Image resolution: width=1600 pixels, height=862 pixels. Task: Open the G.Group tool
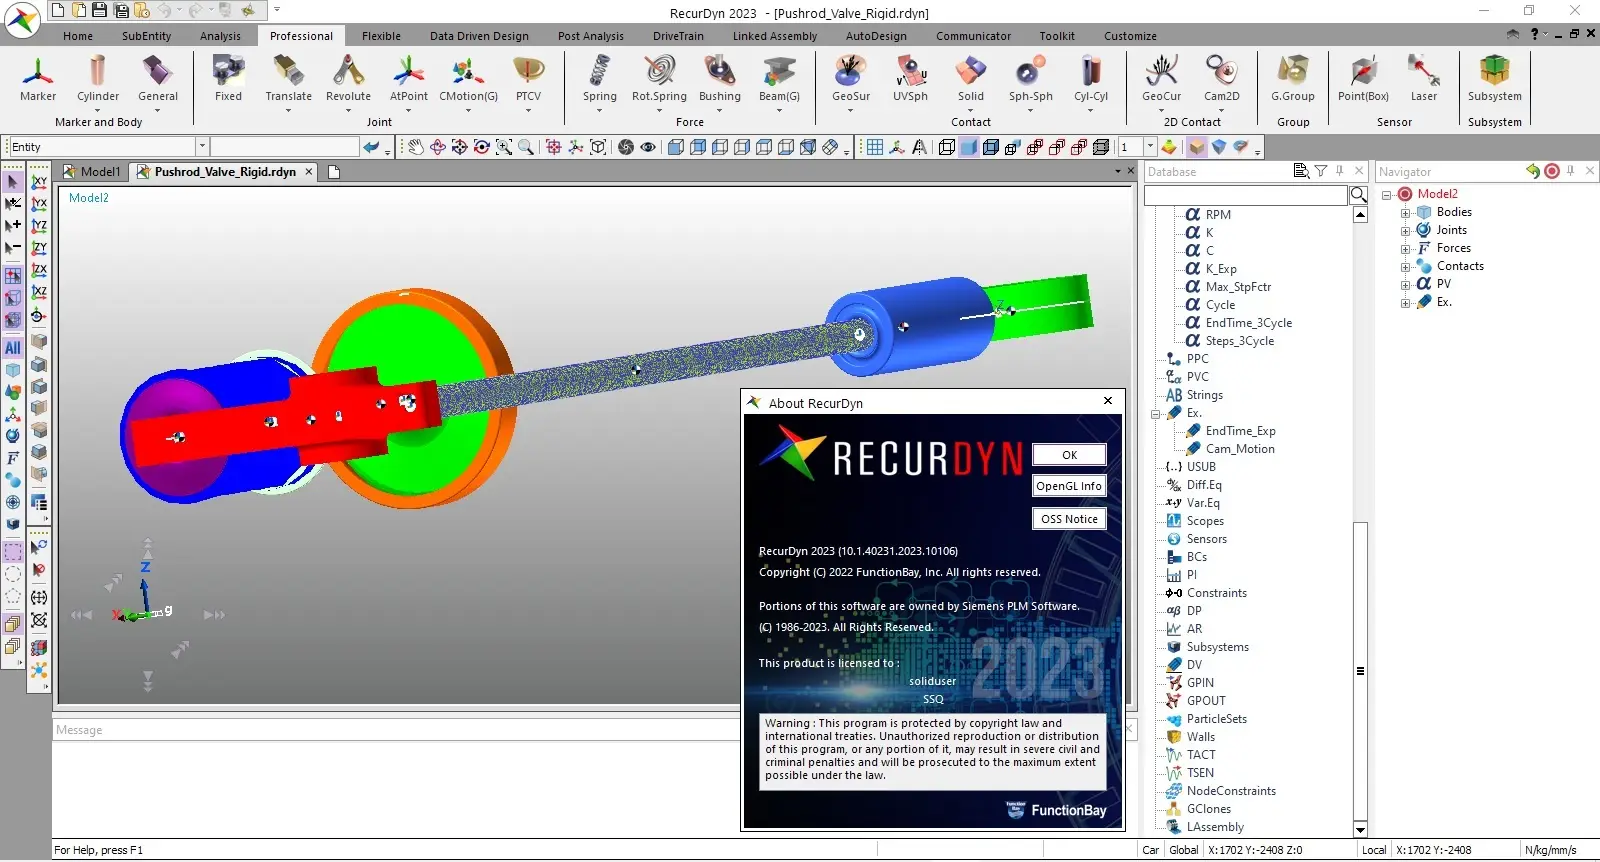click(x=1292, y=78)
